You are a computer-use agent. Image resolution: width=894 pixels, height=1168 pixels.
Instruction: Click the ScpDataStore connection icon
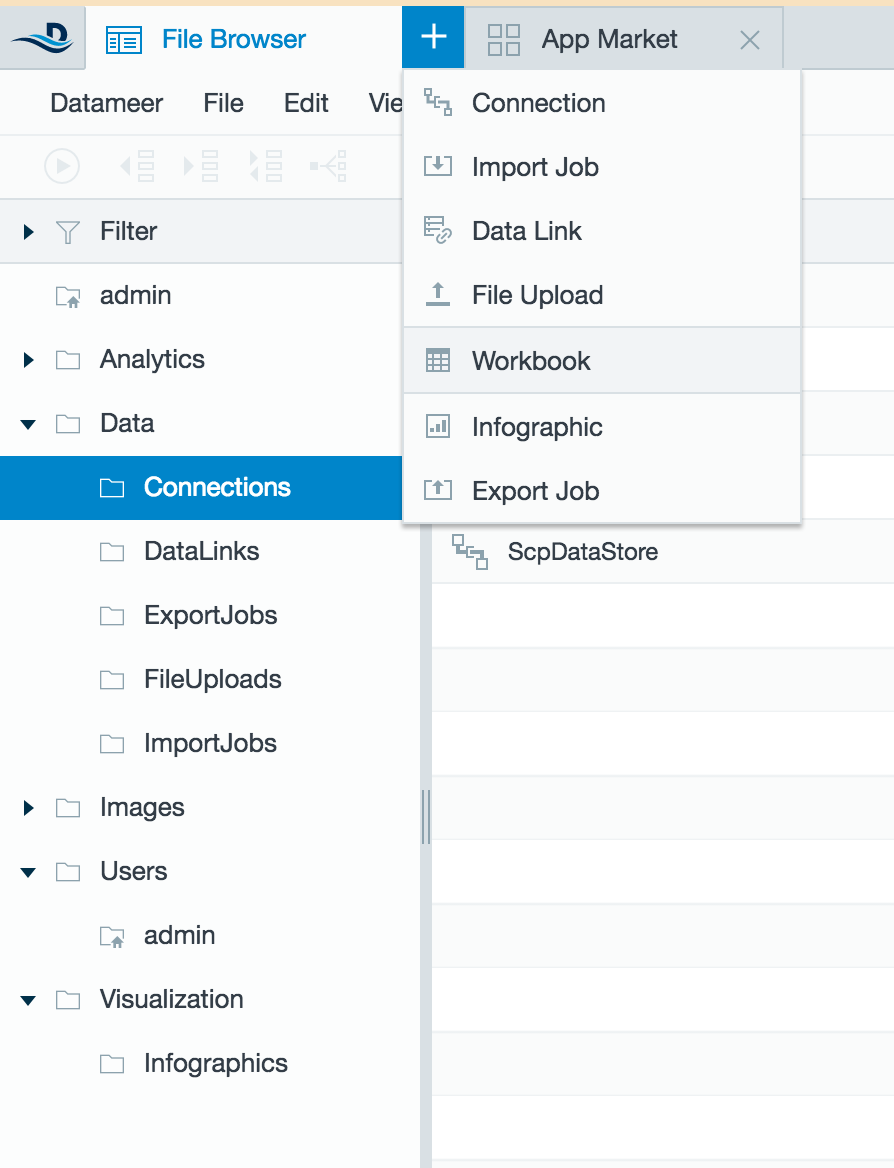pos(470,551)
